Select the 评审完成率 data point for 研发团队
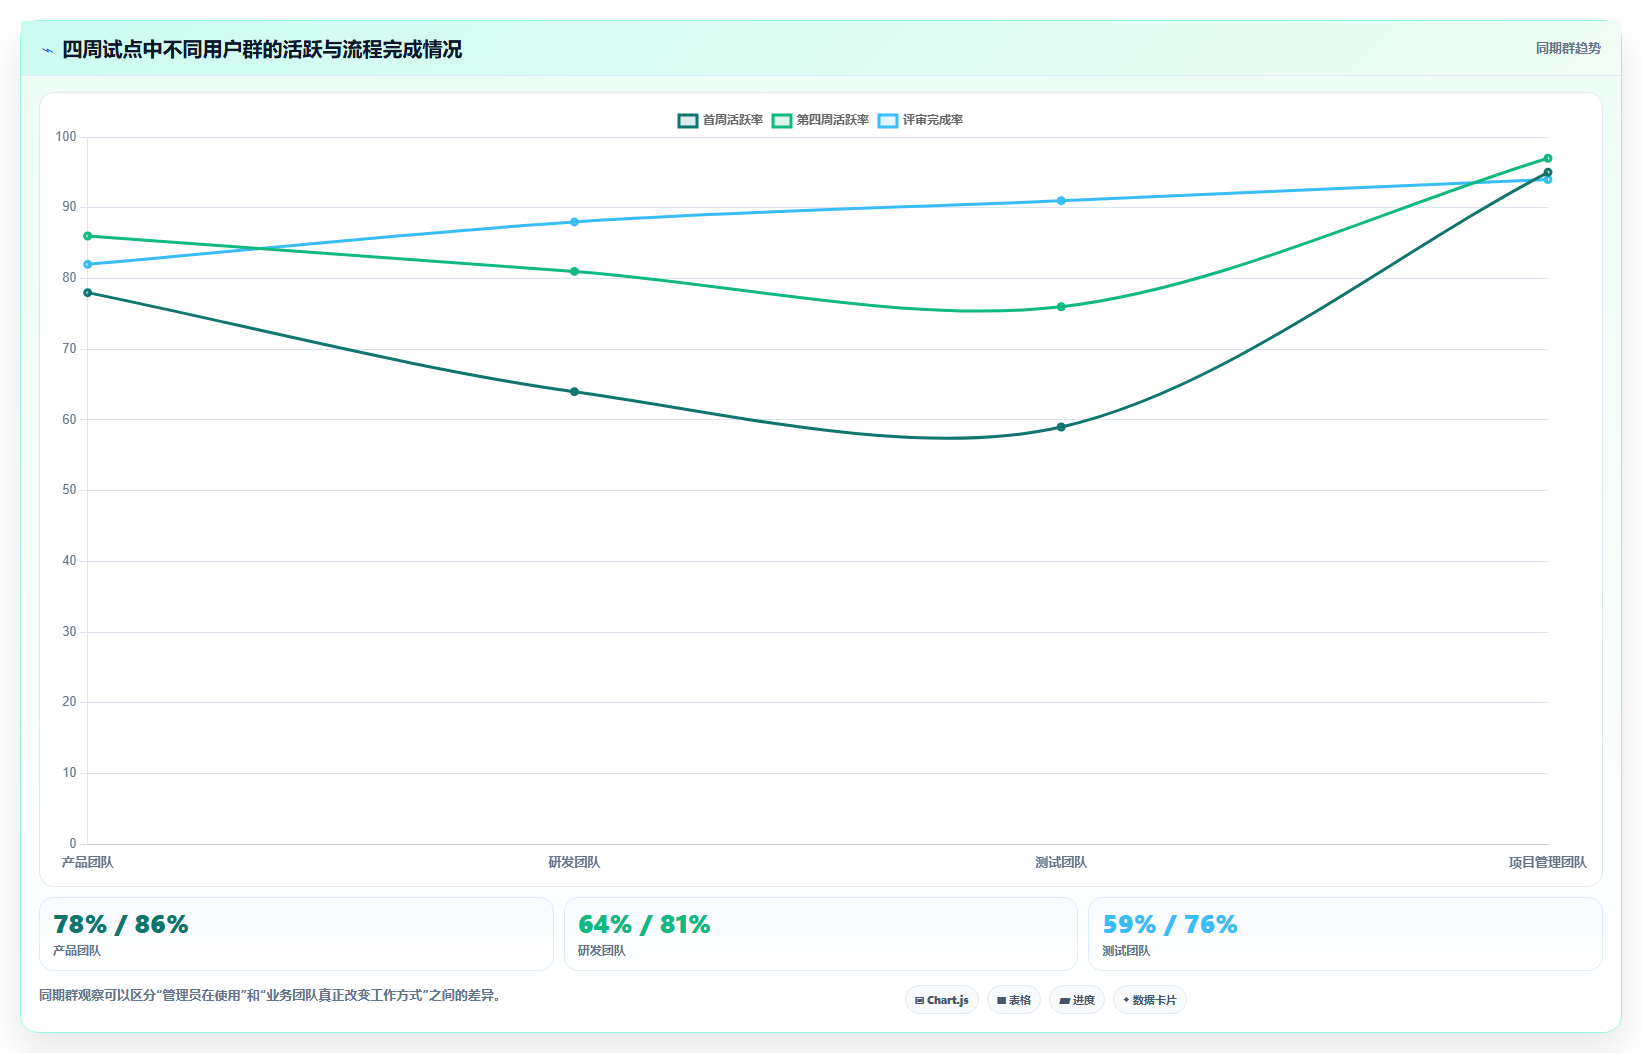The image size is (1642, 1053). pyautogui.click(x=574, y=222)
